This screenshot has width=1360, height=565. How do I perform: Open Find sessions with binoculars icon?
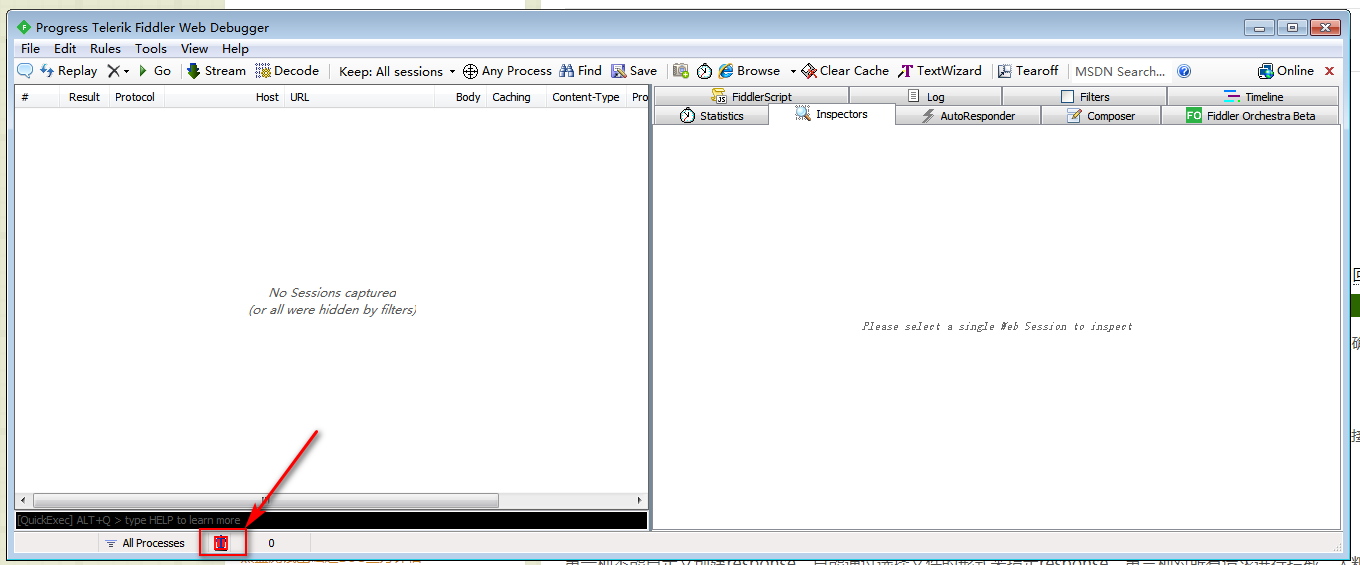pyautogui.click(x=580, y=71)
